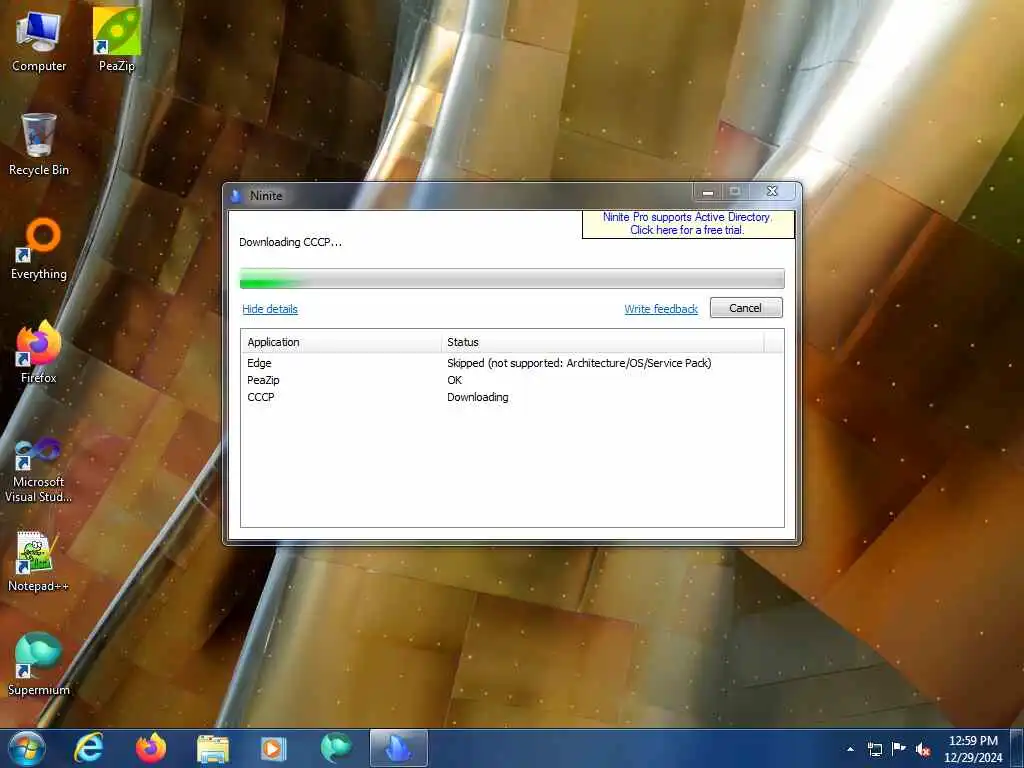Image resolution: width=1024 pixels, height=768 pixels.
Task: Open the Windows Start menu
Action: [x=27, y=748]
